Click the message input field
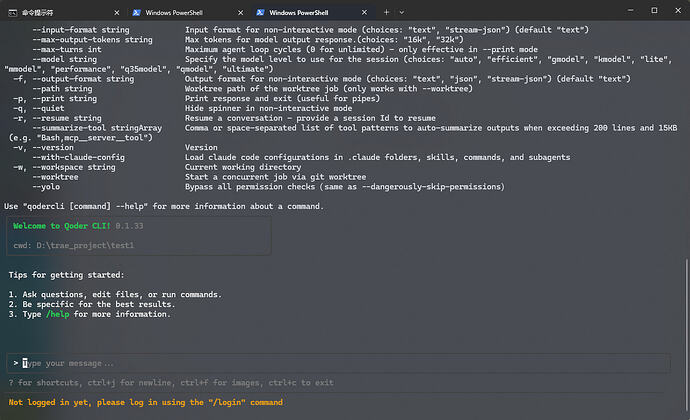The image size is (690, 420). (x=339, y=363)
